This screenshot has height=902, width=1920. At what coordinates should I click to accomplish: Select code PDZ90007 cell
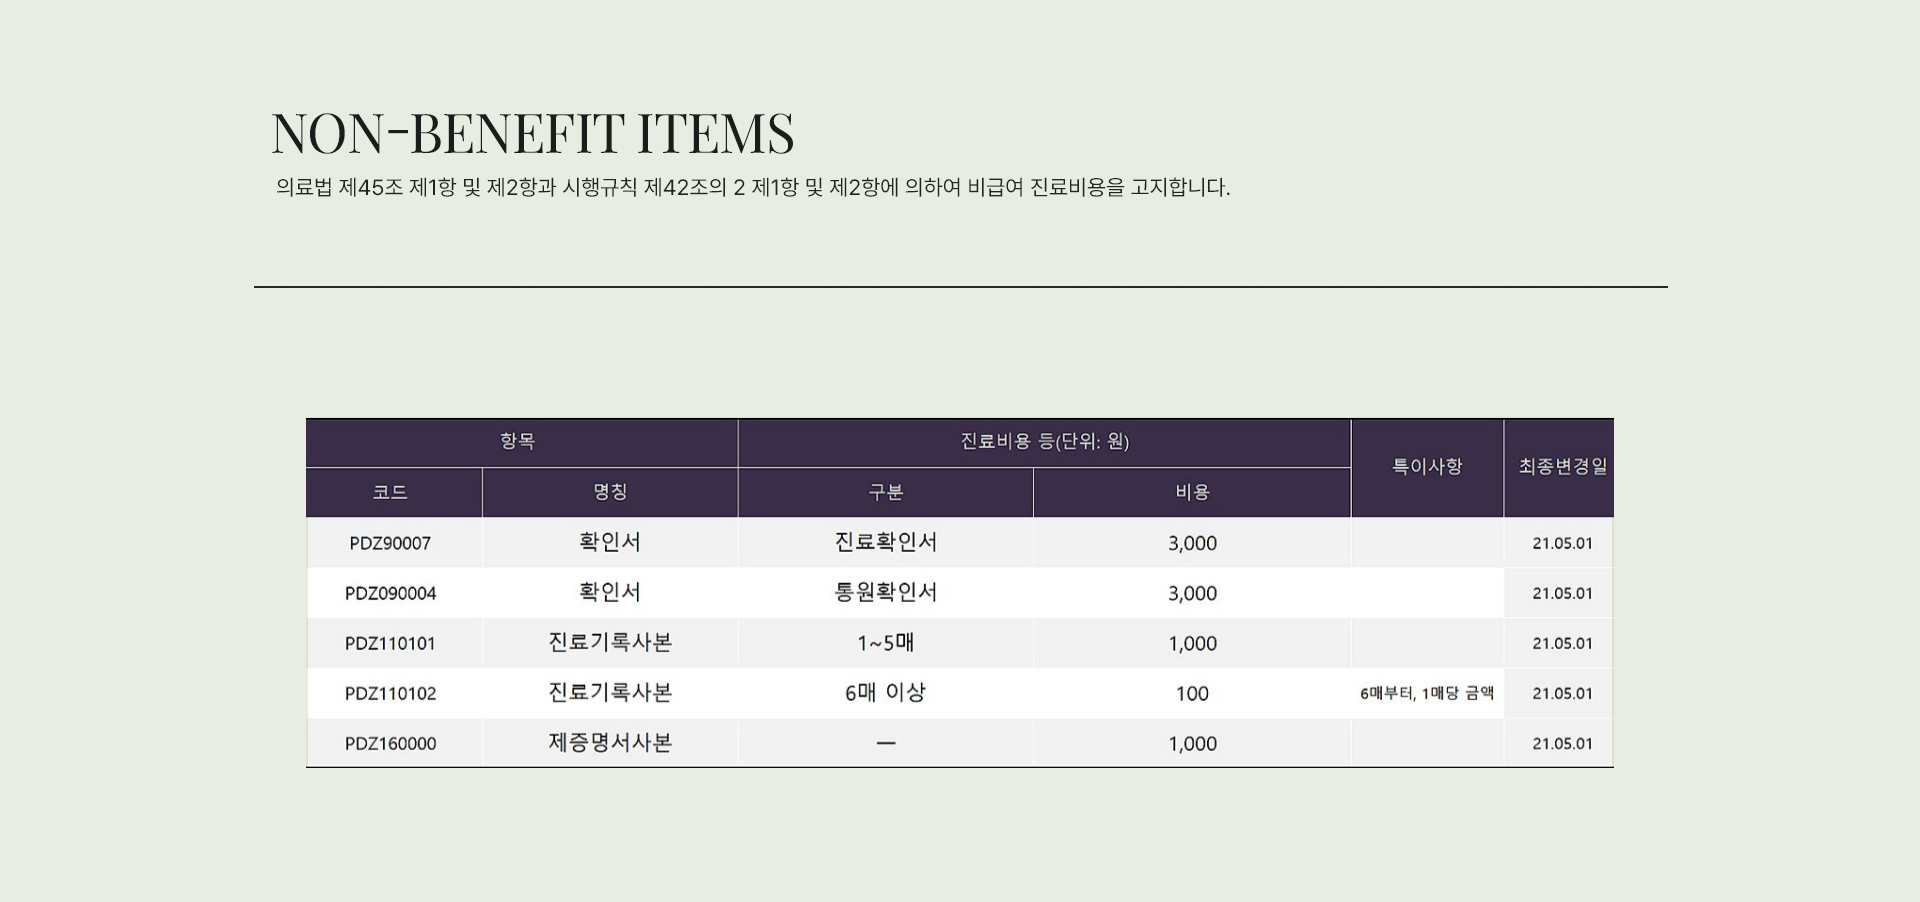(x=390, y=544)
